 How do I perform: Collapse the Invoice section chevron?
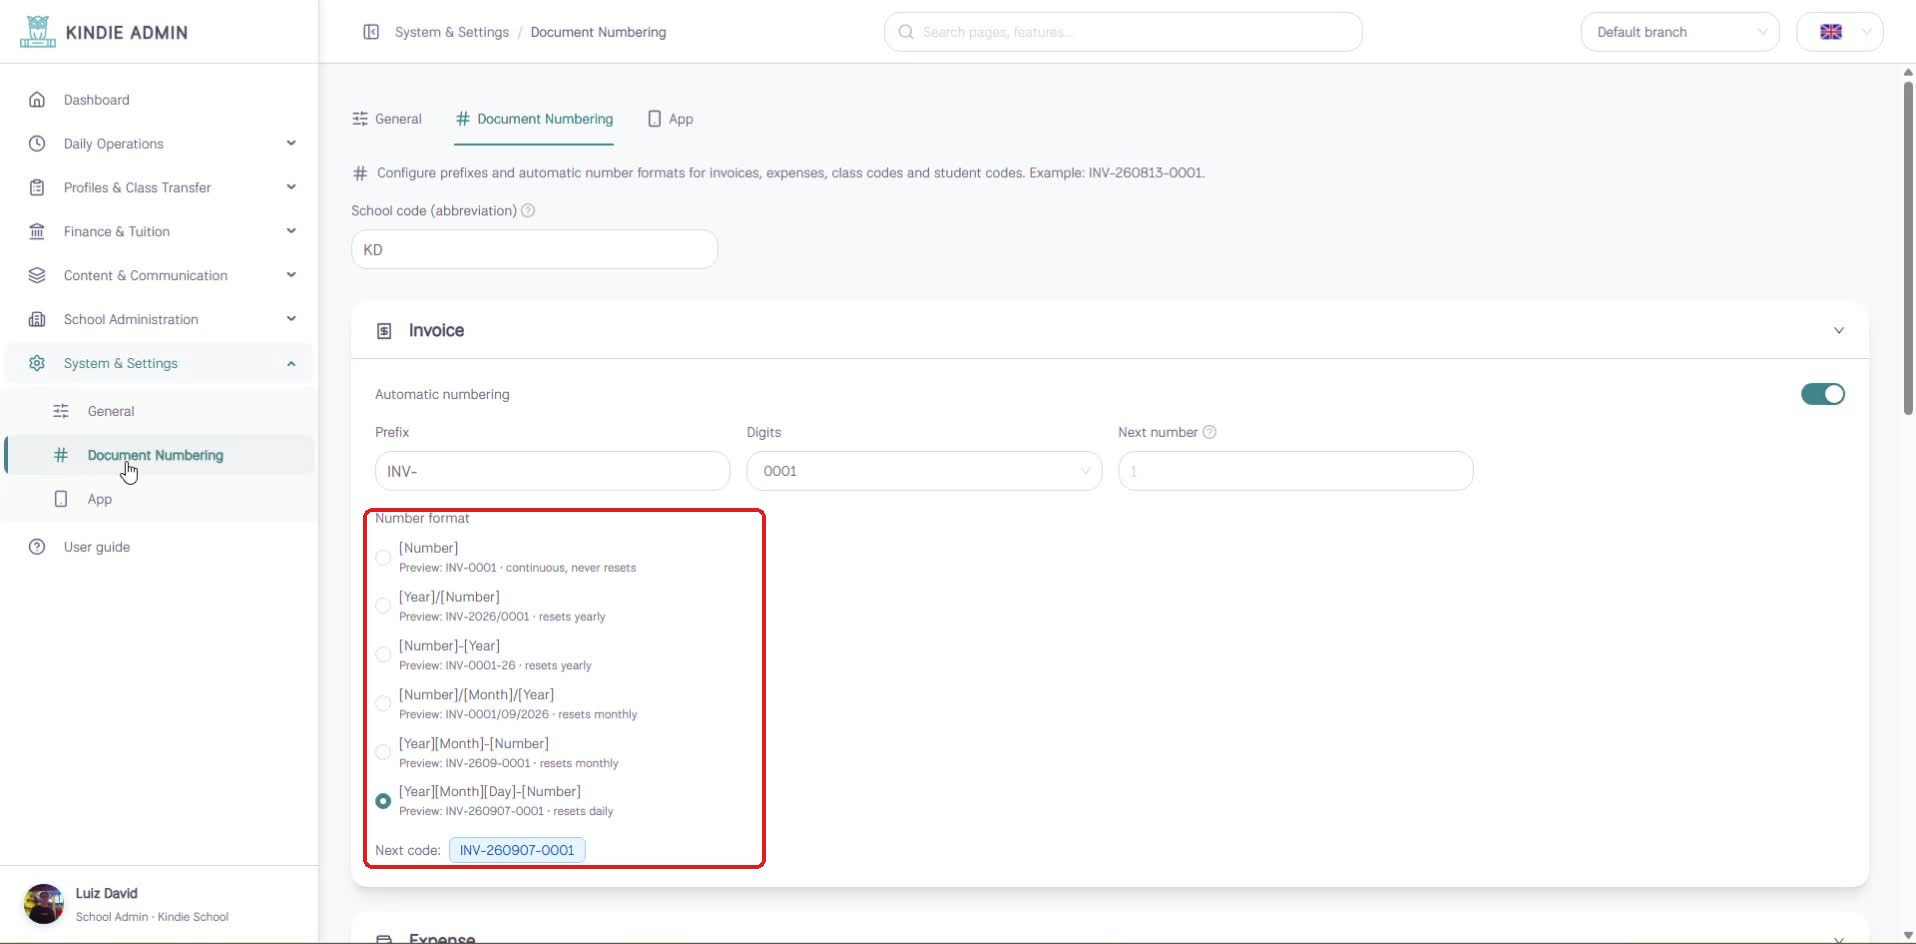[1838, 331]
